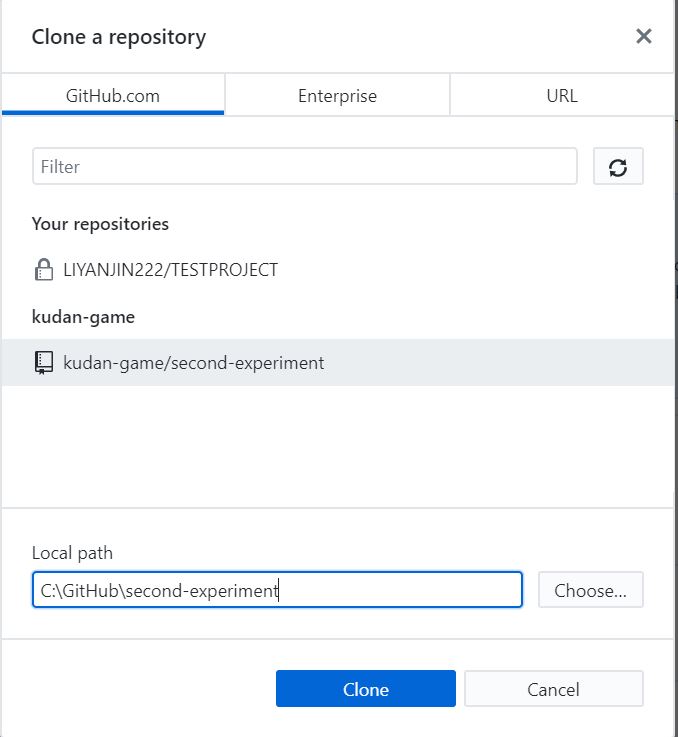Screen dimensions: 678x737
Task: Open folder picker with Choose… button
Action: [x=591, y=590]
